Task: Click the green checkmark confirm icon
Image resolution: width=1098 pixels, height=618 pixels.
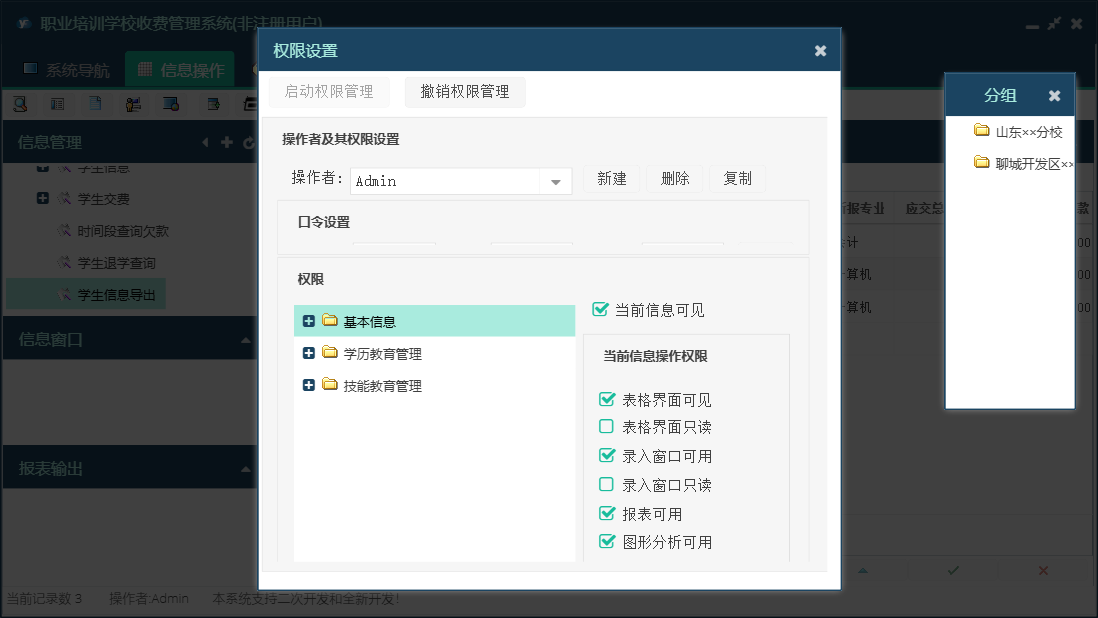Action: 953,570
